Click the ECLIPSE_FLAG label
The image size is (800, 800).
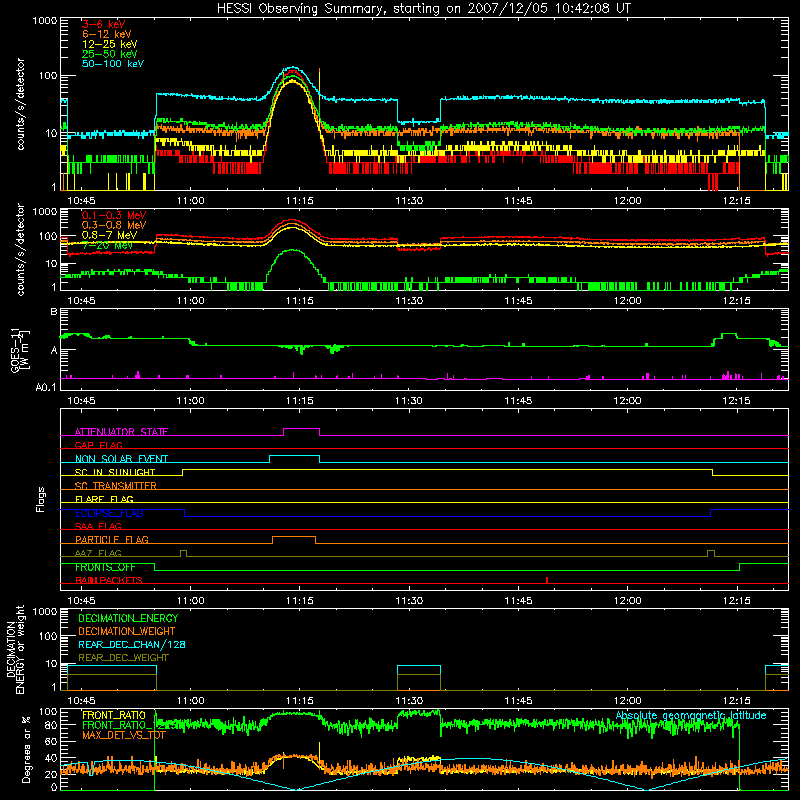(x=109, y=513)
